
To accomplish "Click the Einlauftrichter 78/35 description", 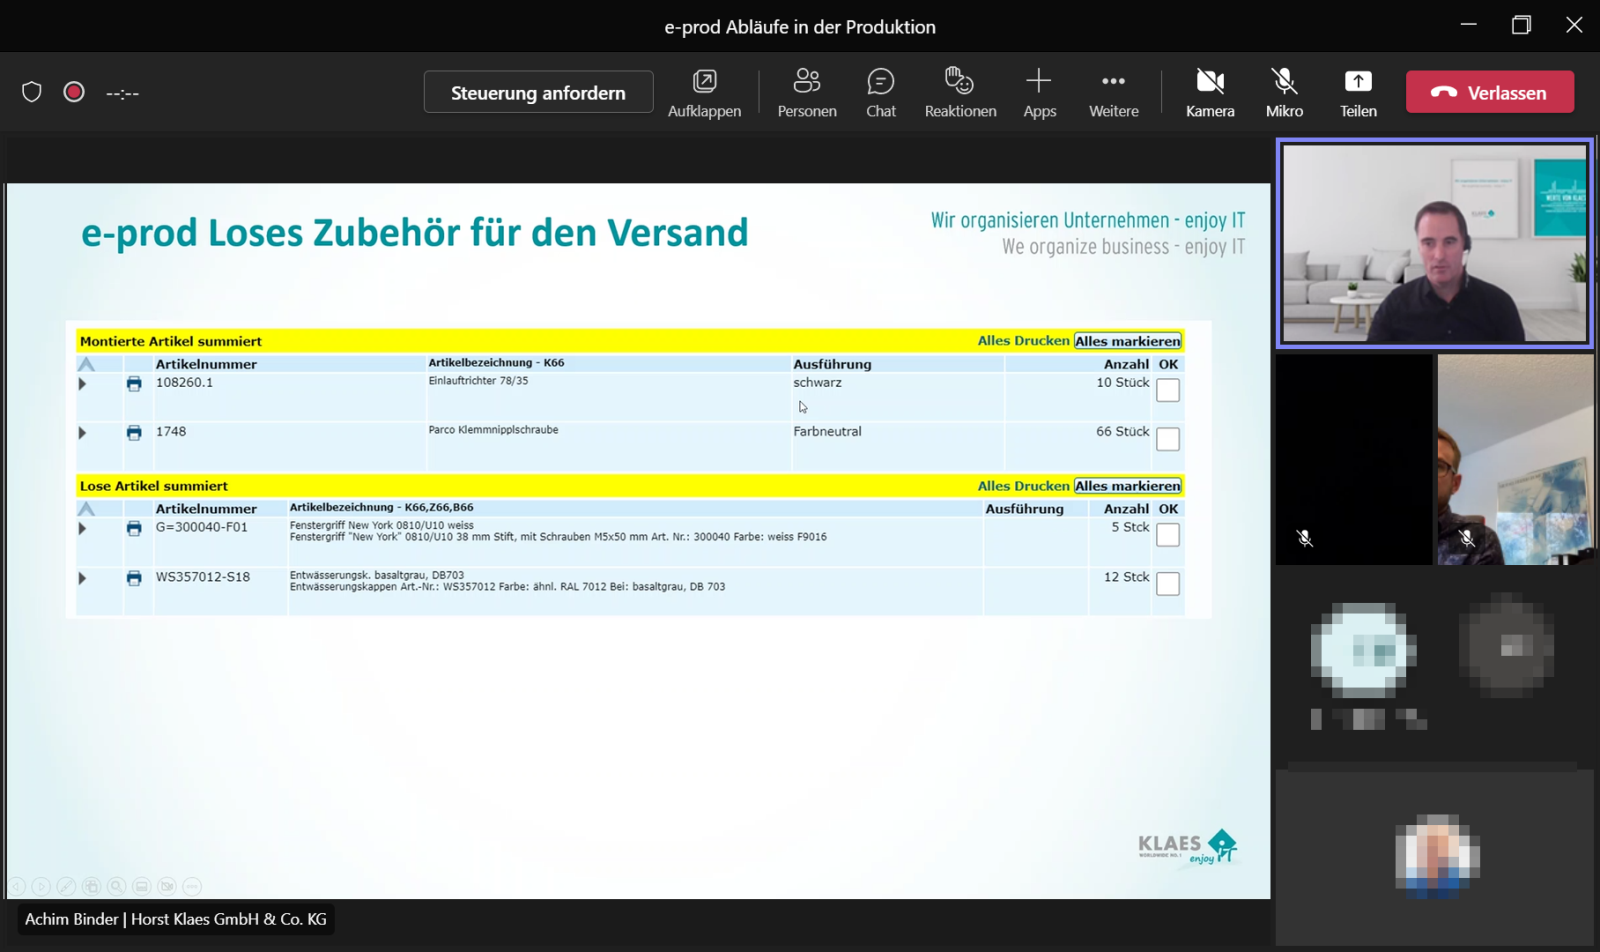I will click(x=478, y=381).
